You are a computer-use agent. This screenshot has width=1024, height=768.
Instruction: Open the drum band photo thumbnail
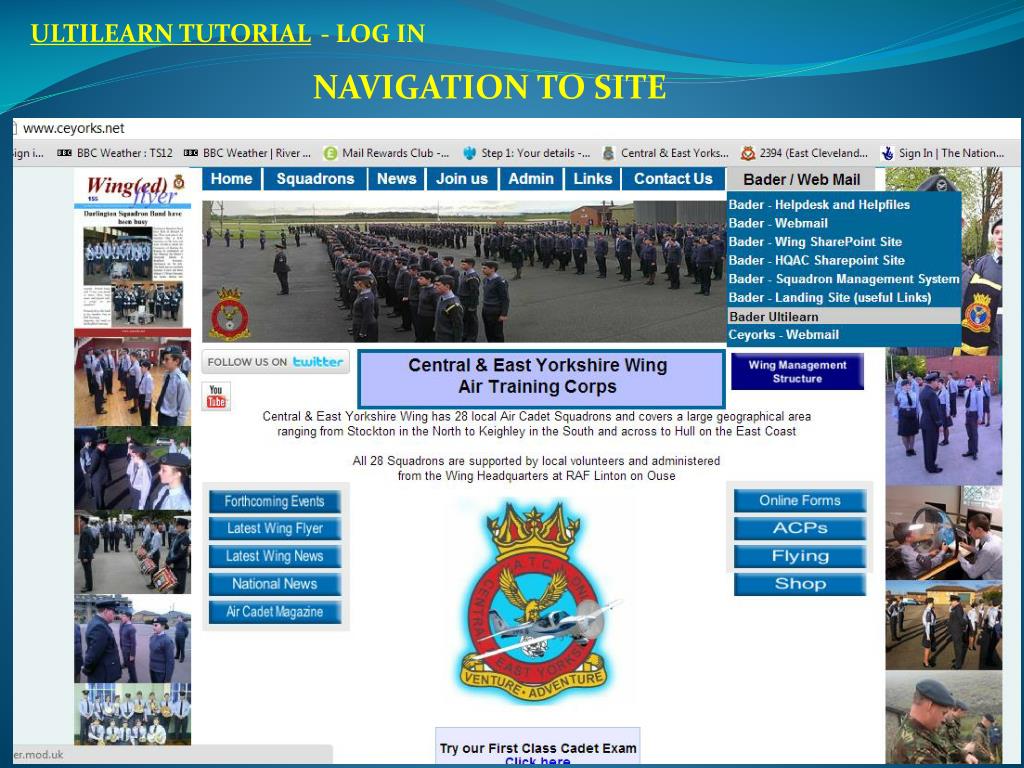click(x=133, y=552)
